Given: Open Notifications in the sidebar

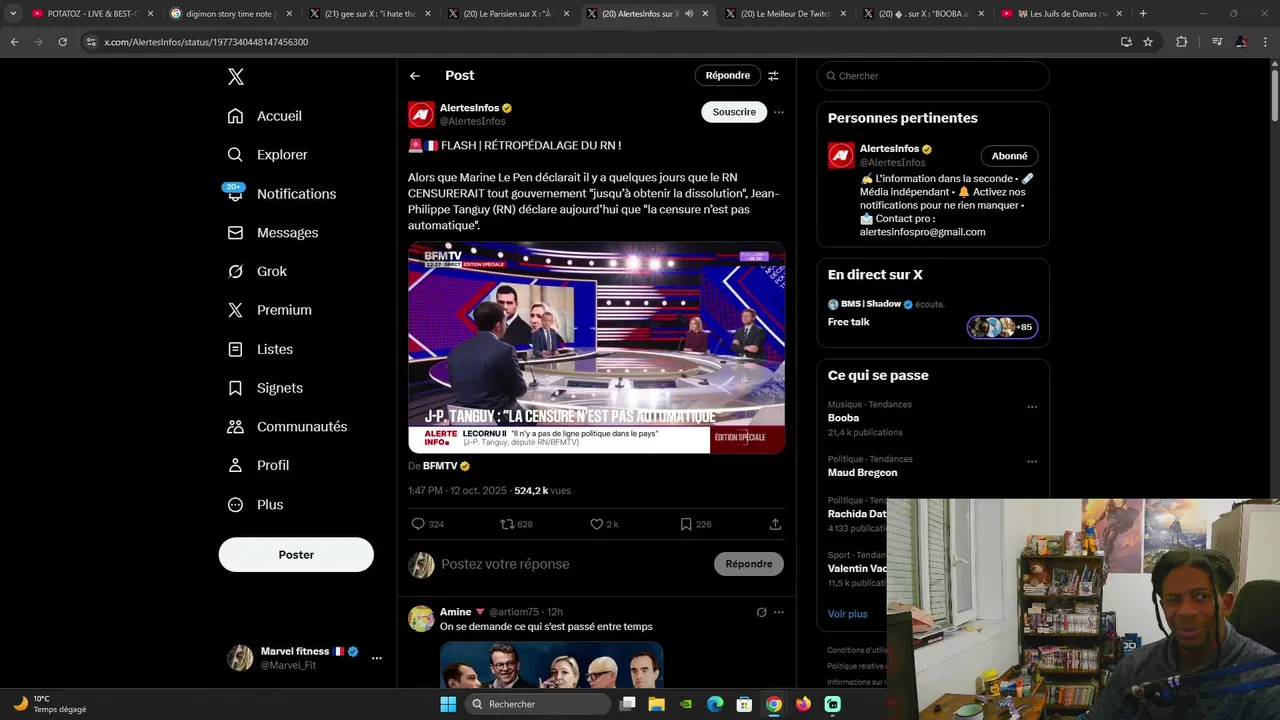Looking at the screenshot, I should tap(282, 194).
